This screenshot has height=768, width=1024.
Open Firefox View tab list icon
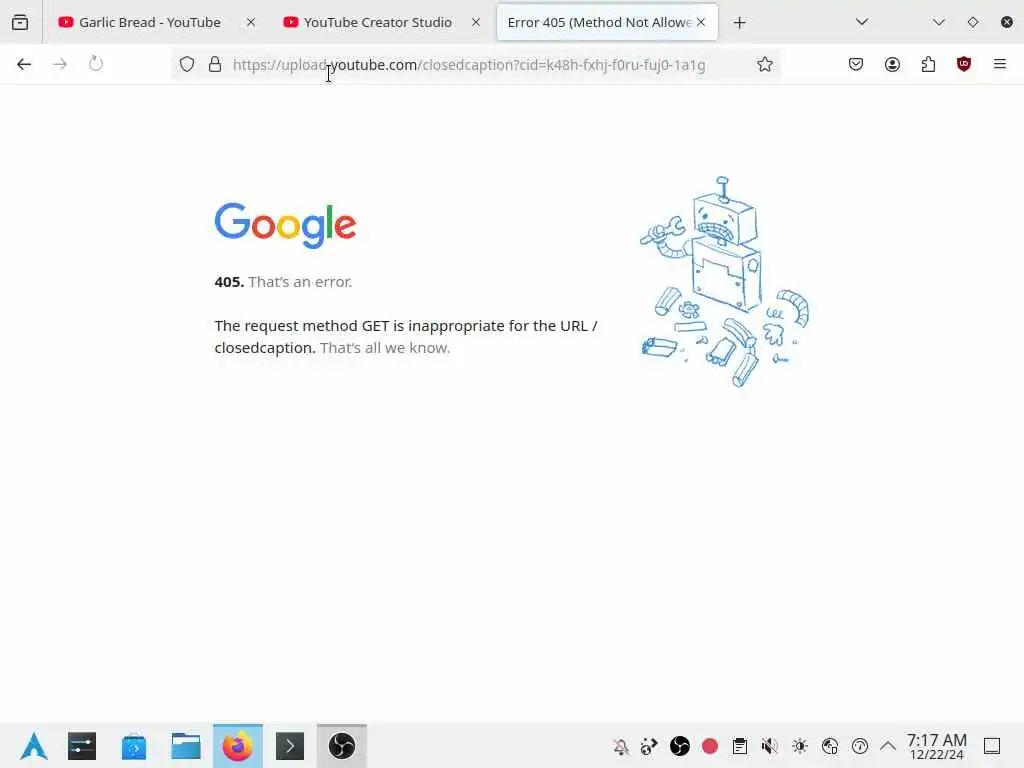tap(20, 22)
